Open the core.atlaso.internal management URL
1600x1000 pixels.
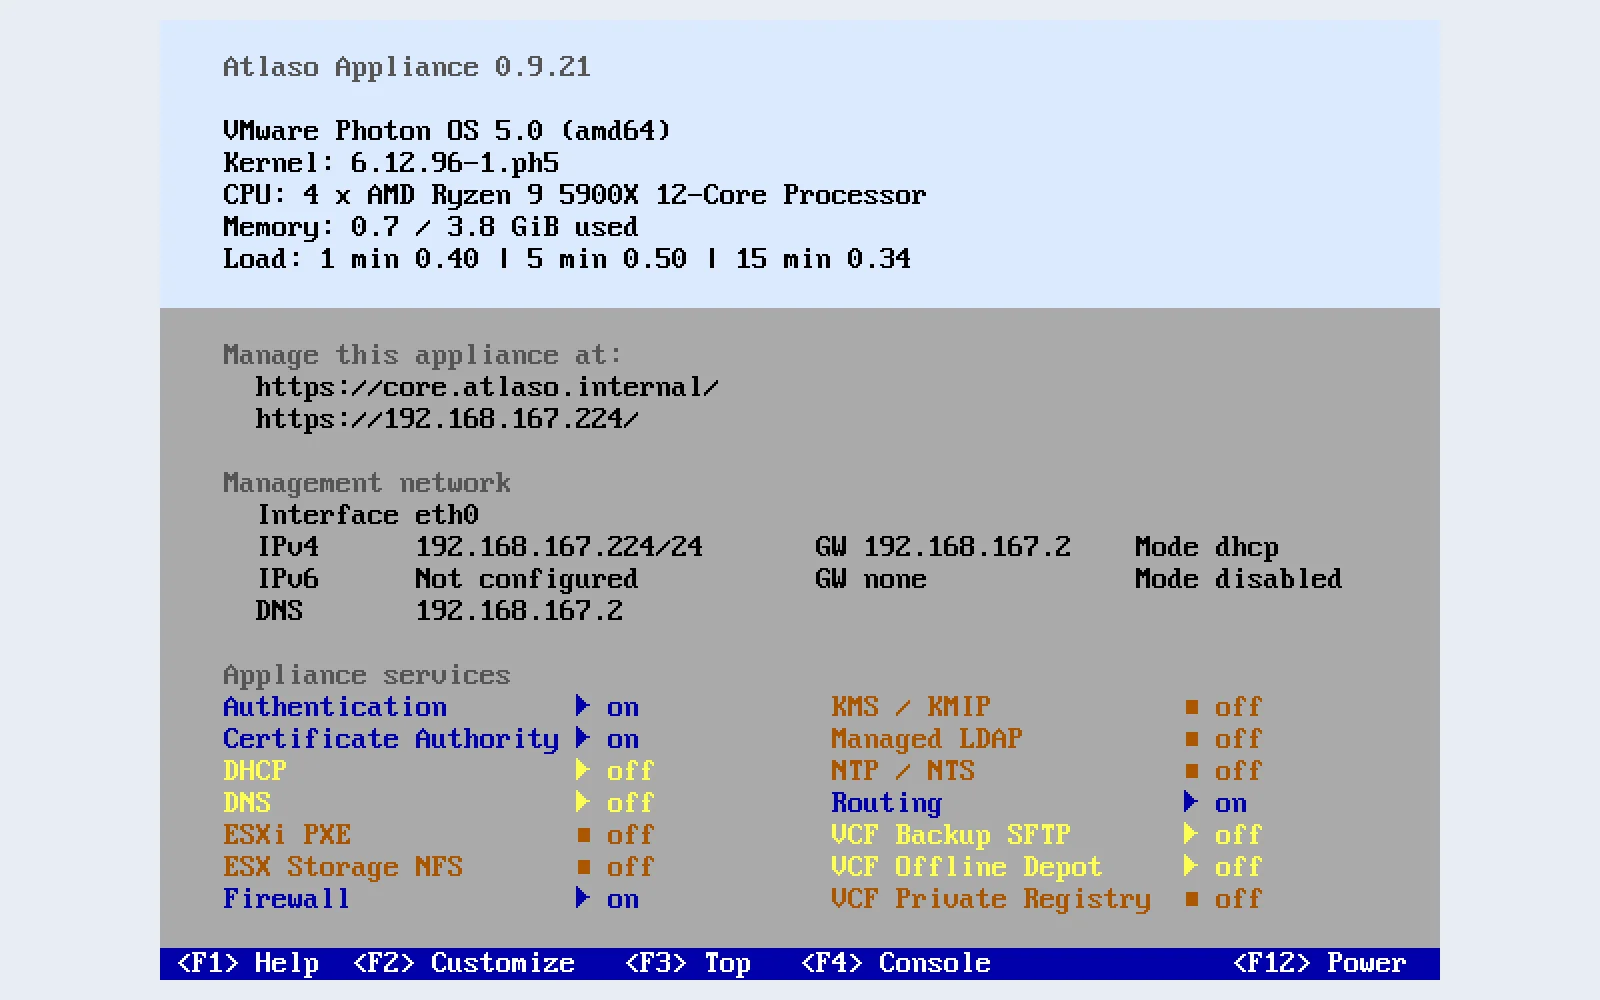pyautogui.click(x=487, y=387)
